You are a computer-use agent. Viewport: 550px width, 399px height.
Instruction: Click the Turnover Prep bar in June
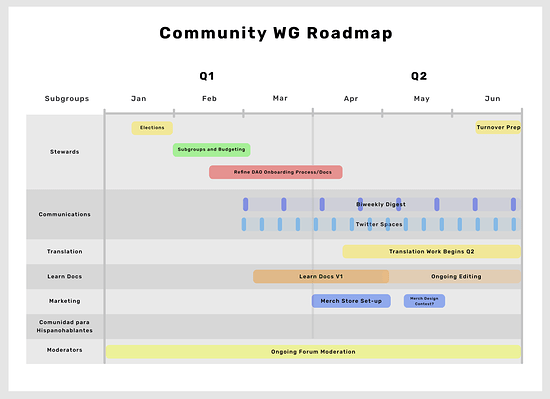(x=498, y=127)
